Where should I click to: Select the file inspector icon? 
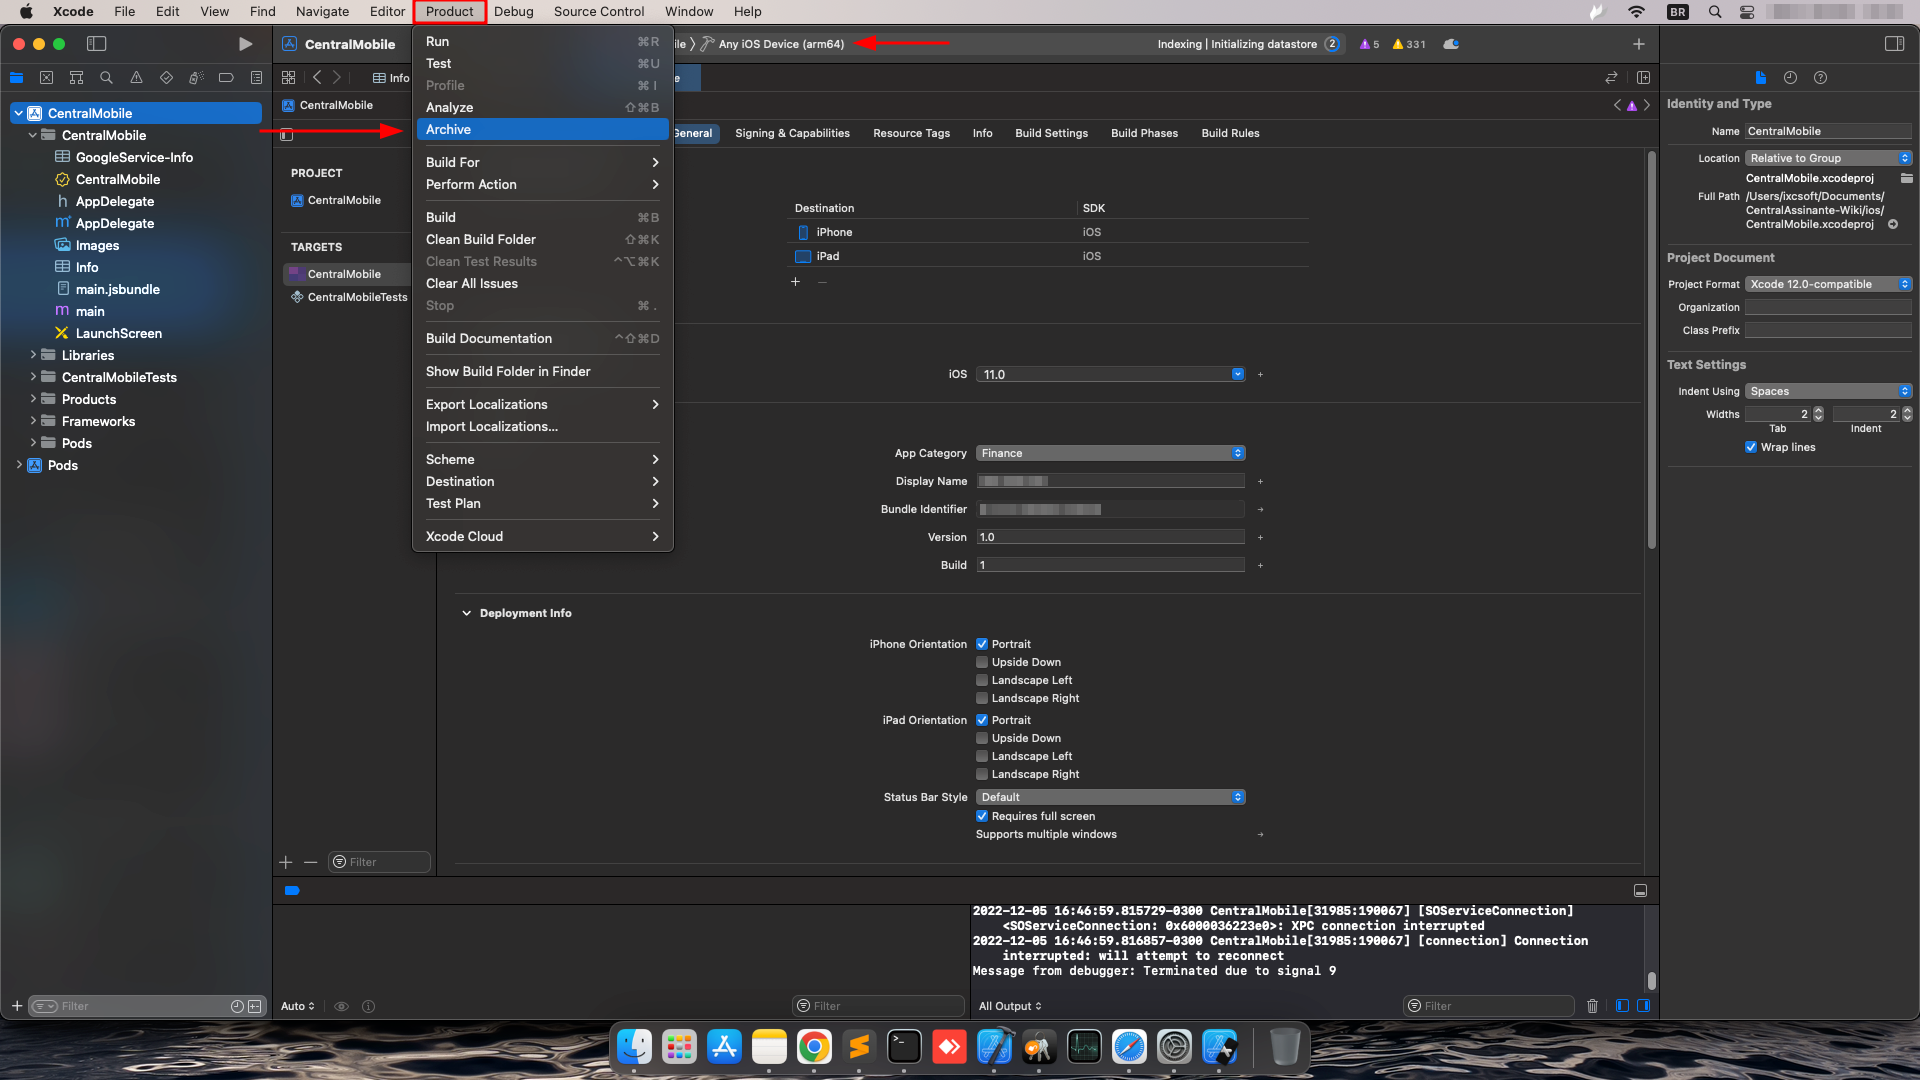click(1760, 78)
